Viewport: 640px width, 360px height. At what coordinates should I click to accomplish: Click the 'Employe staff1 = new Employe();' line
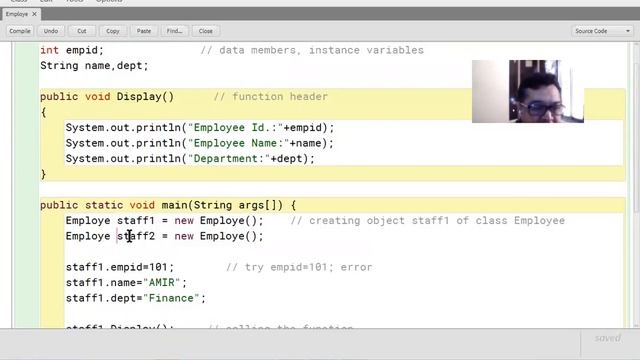click(164, 221)
